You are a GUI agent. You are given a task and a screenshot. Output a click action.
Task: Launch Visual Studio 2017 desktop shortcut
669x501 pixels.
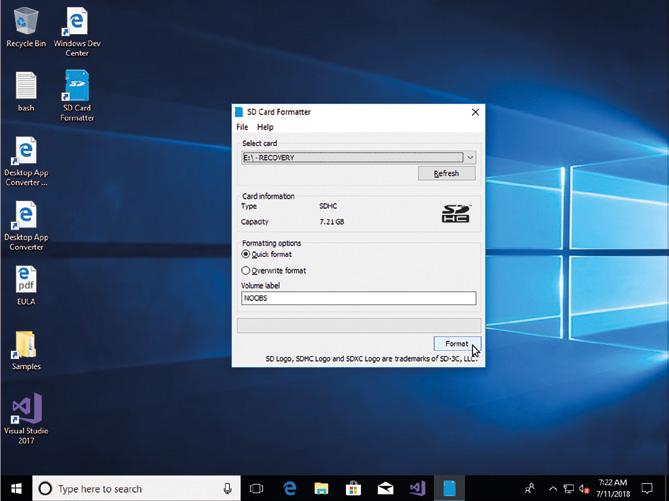(x=26, y=418)
